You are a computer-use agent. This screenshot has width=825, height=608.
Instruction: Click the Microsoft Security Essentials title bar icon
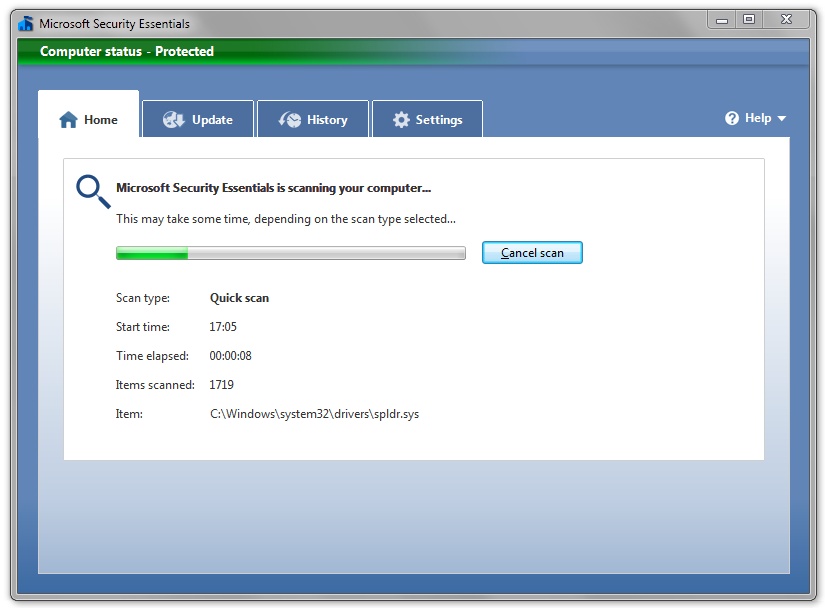coord(25,24)
